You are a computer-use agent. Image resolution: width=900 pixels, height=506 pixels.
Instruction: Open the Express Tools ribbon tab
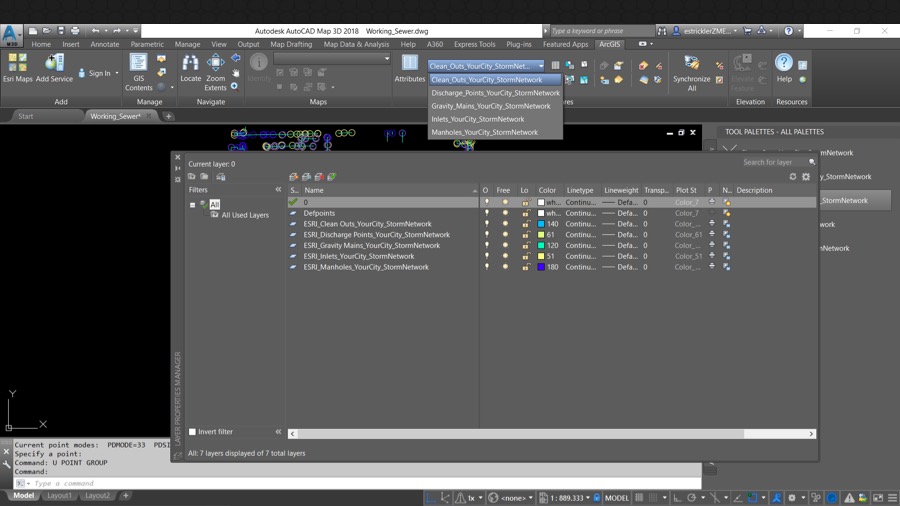[x=474, y=44]
